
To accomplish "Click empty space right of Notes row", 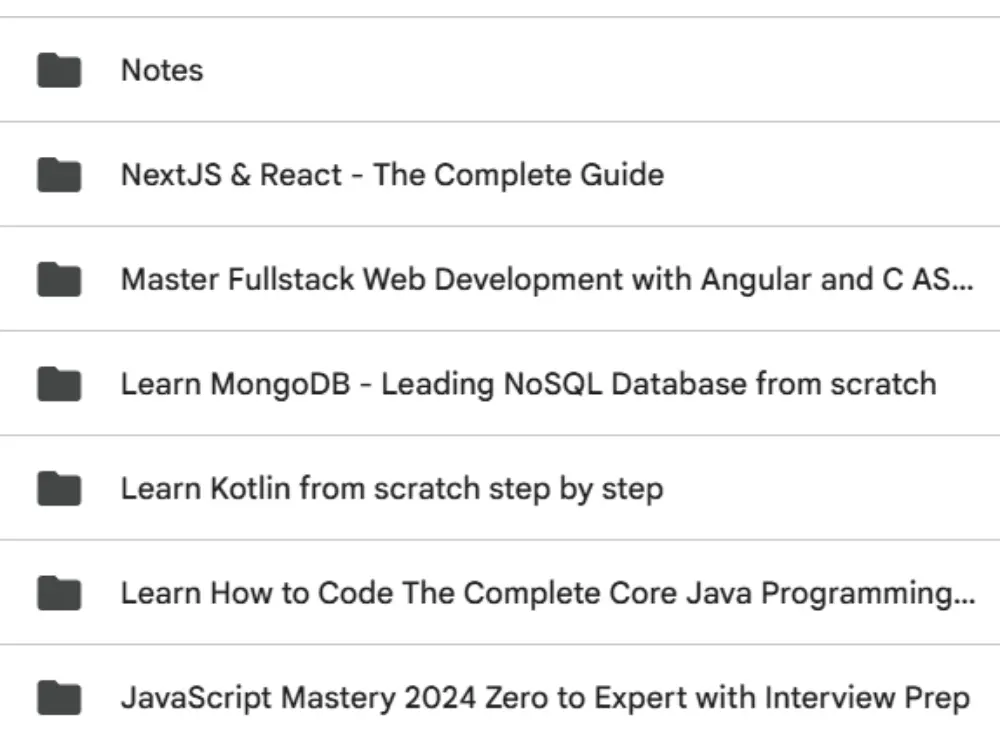I will (x=600, y=70).
